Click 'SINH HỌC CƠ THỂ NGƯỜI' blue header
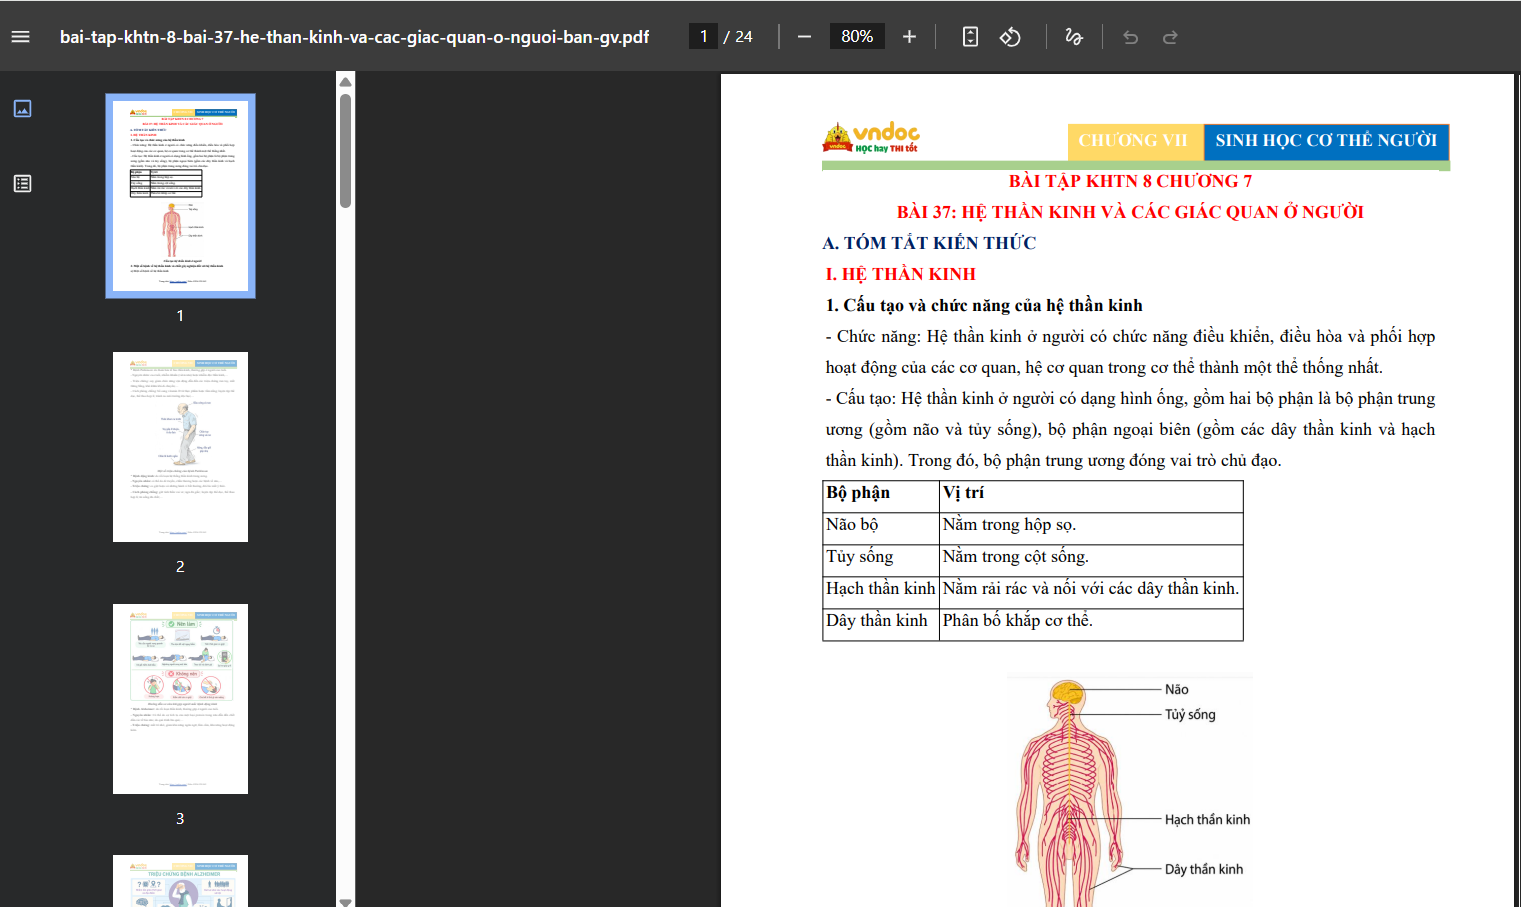The height and width of the screenshot is (907, 1521). tap(1326, 141)
